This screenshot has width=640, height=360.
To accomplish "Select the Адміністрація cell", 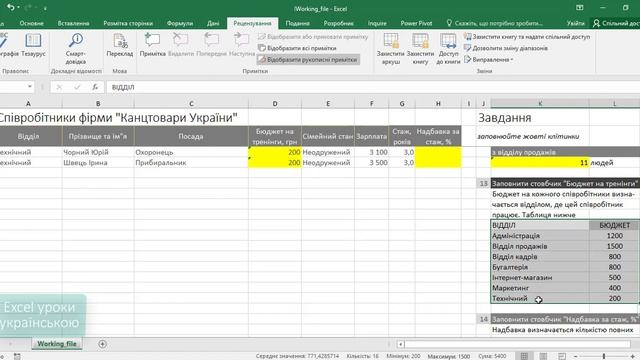I will coord(540,236).
